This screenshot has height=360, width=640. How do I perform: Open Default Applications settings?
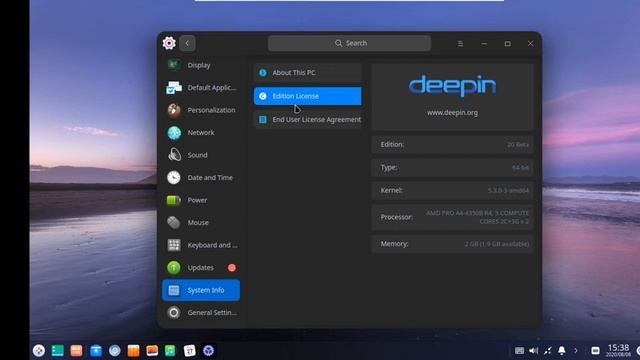[201, 87]
